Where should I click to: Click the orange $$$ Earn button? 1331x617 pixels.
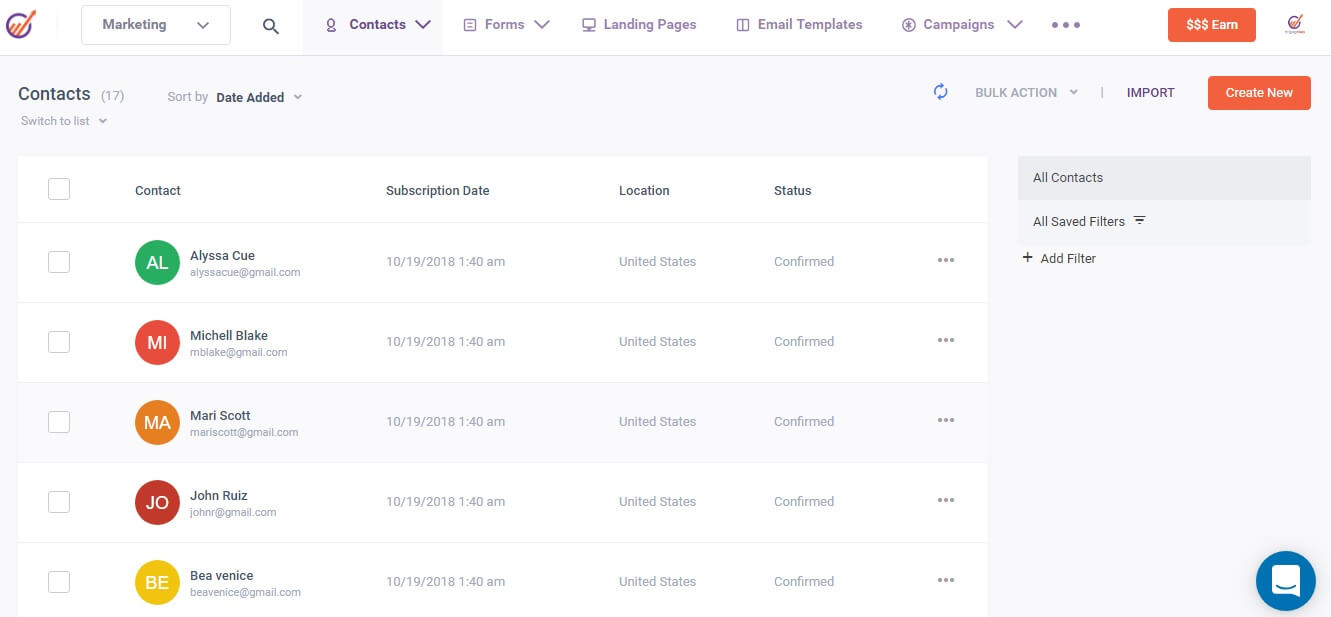(1211, 24)
